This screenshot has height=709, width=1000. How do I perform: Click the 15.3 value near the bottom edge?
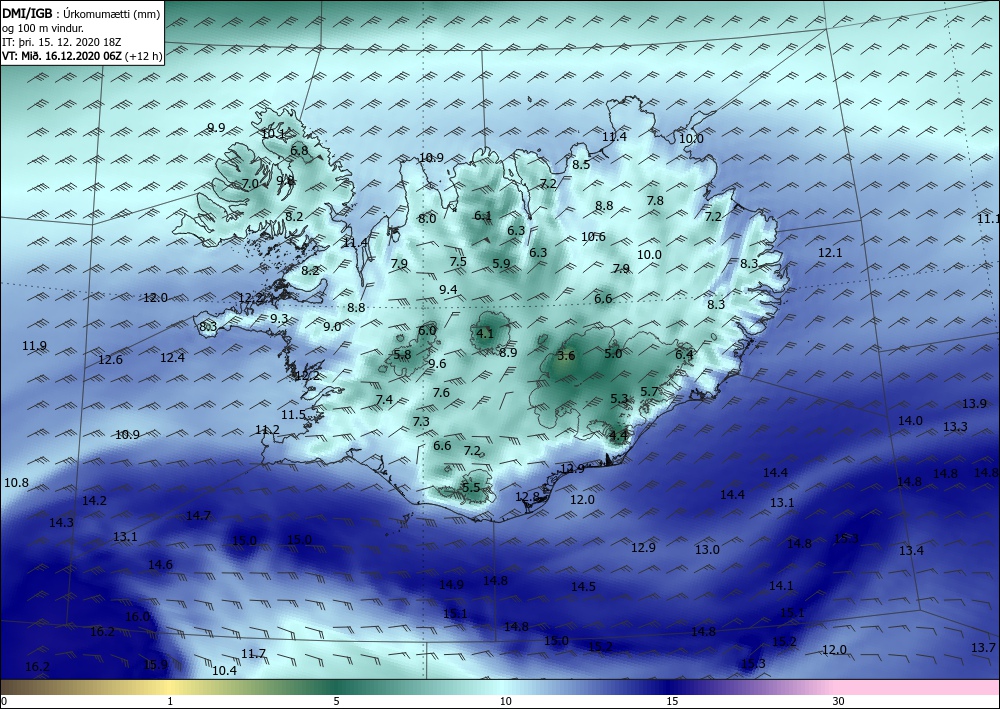[x=753, y=664]
